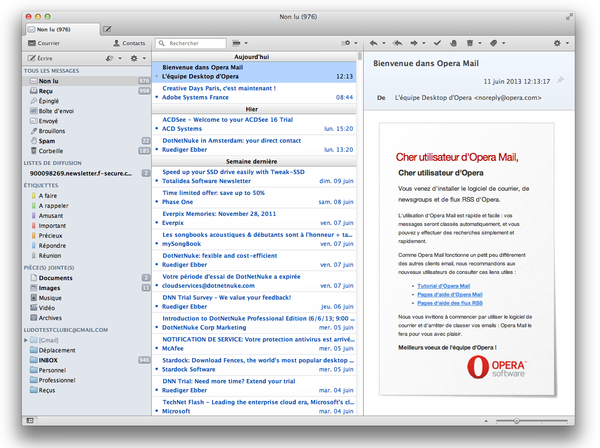Click the Spam hand icon in toolbar

453,43
